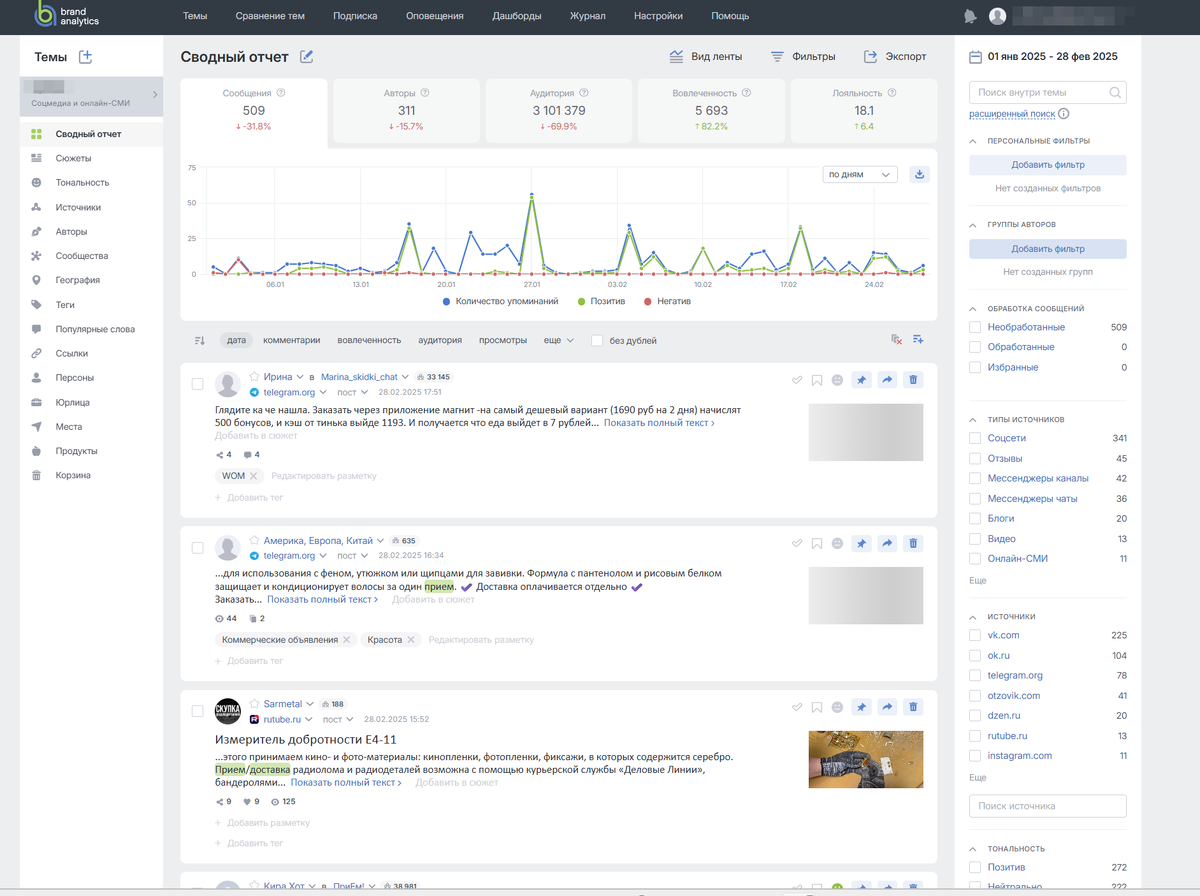The height and width of the screenshot is (896, 1200).
Task: Open the date range calendar icon
Action: click(975, 57)
